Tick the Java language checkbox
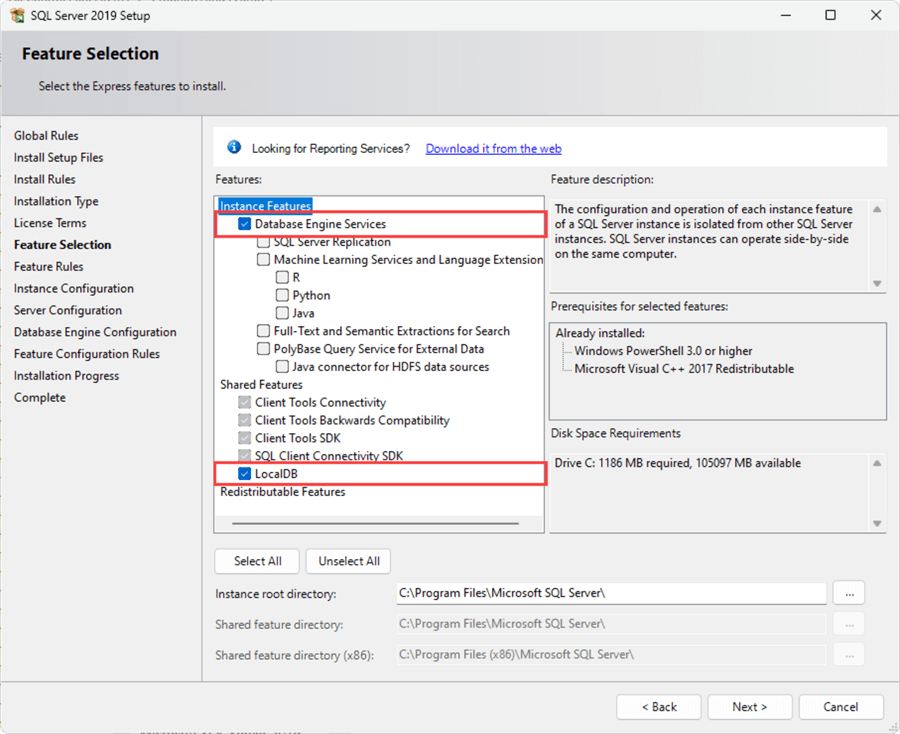 pyautogui.click(x=282, y=313)
